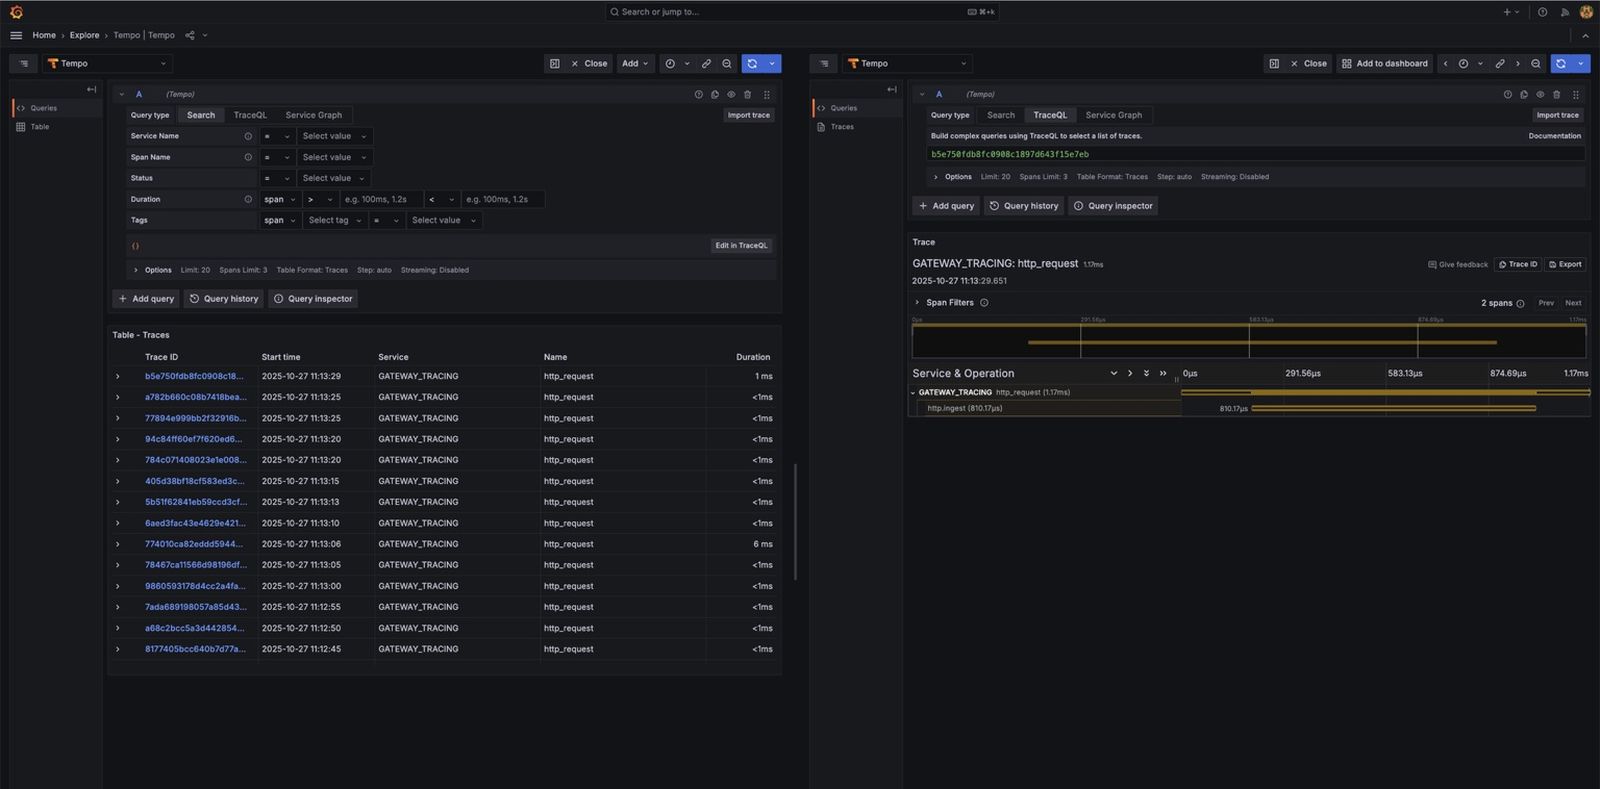Shift right pane time range backward
This screenshot has width=1600, height=789.
(x=1445, y=63)
